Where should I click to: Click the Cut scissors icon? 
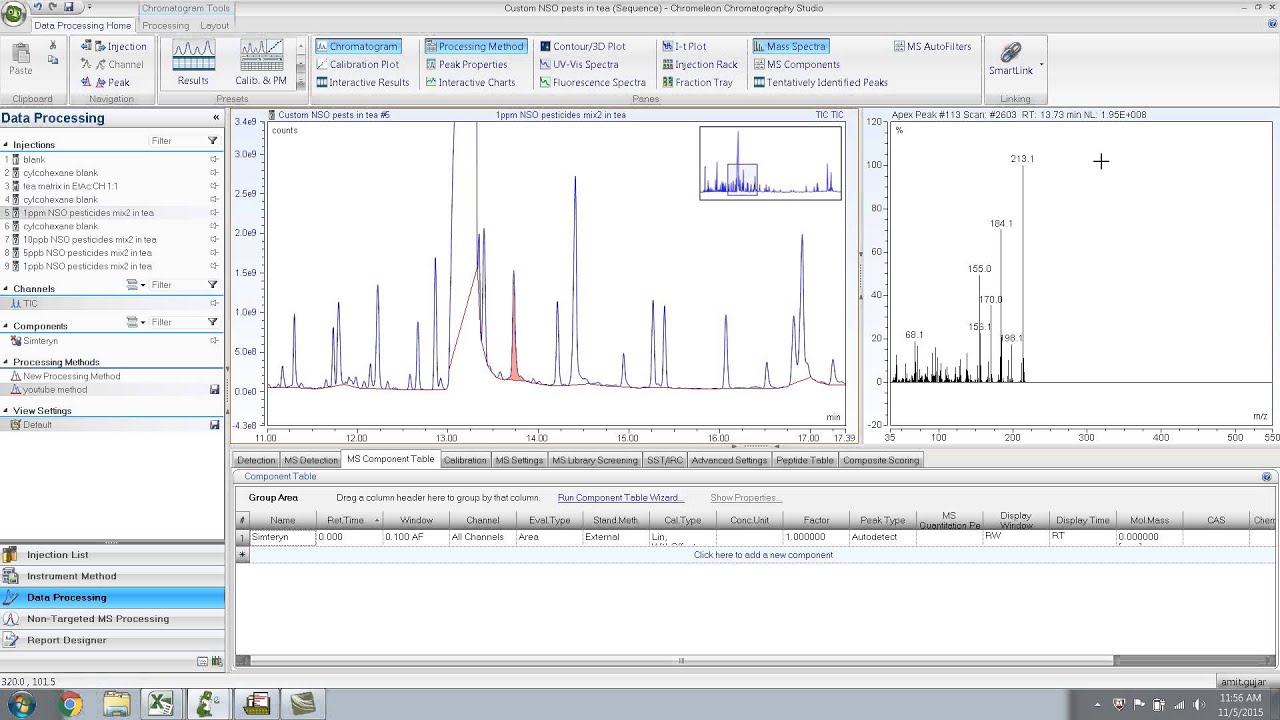pos(53,46)
